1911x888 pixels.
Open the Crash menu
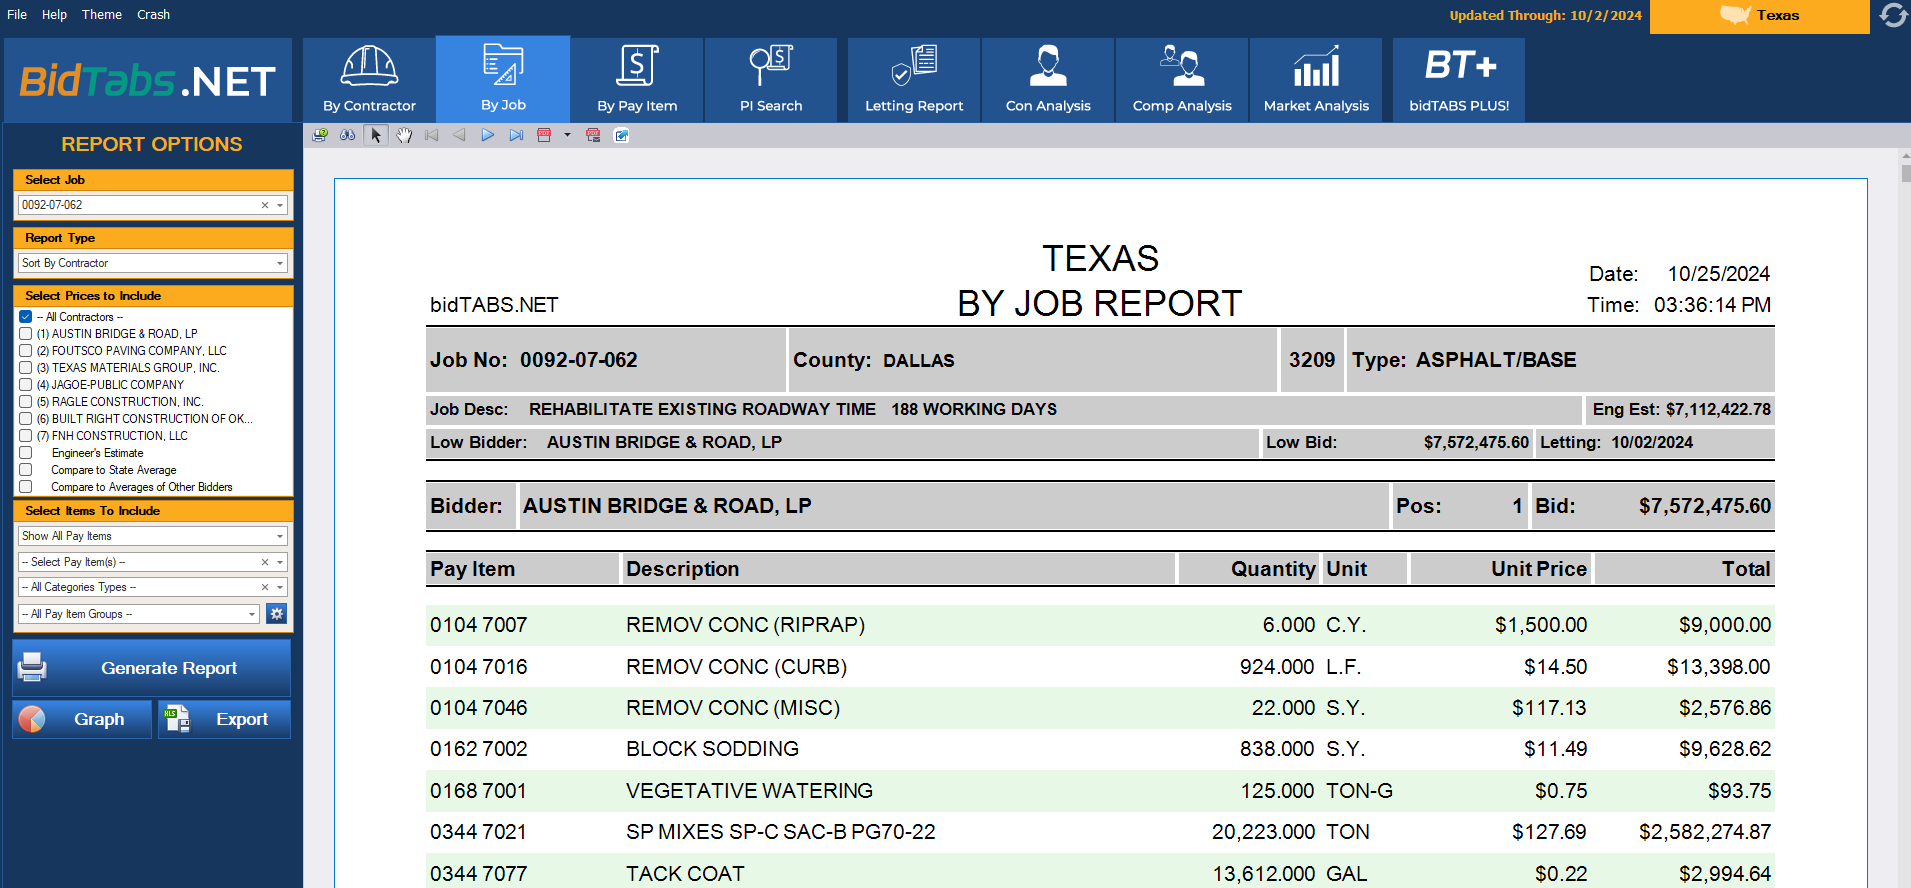pyautogui.click(x=153, y=15)
